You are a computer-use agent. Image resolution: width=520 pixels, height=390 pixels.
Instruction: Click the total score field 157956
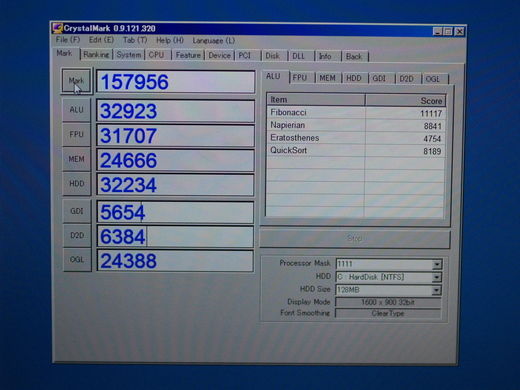point(175,82)
